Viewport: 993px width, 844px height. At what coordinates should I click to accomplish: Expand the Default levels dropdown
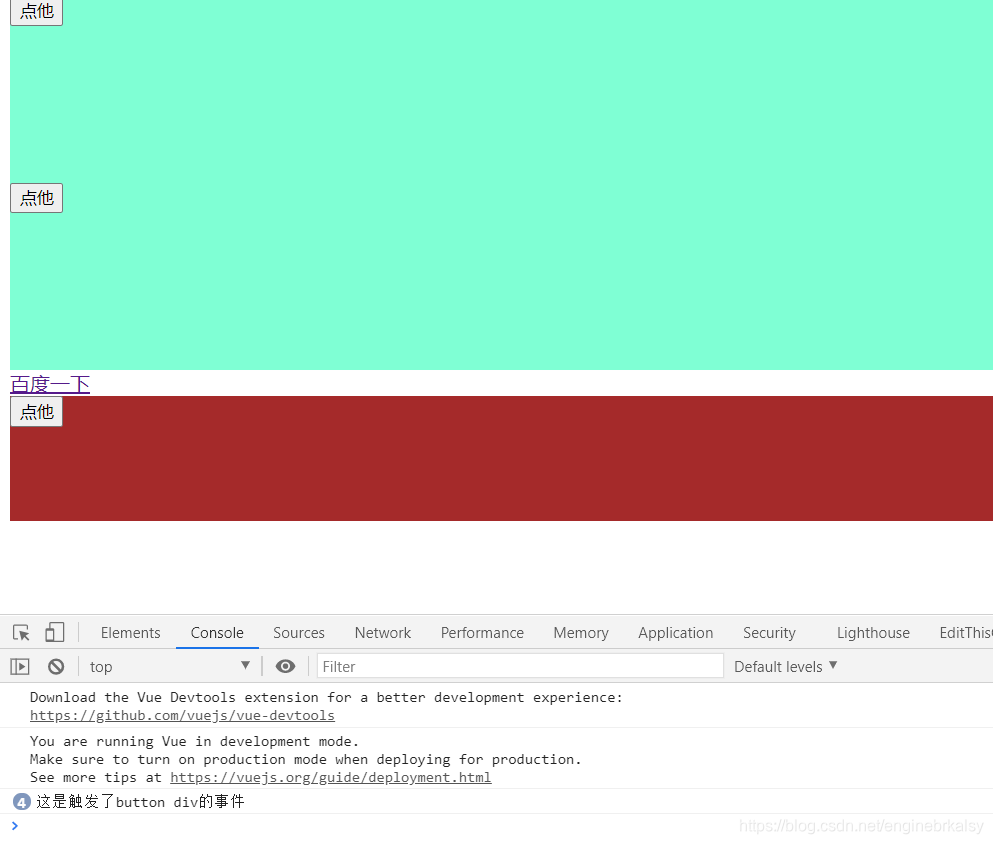(x=785, y=666)
